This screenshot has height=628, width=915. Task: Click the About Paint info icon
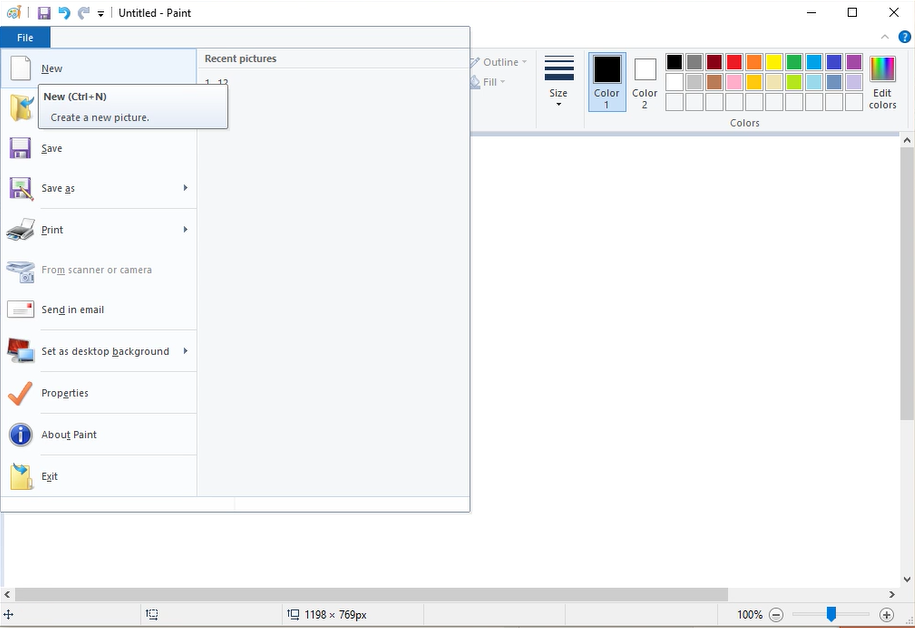(20, 435)
